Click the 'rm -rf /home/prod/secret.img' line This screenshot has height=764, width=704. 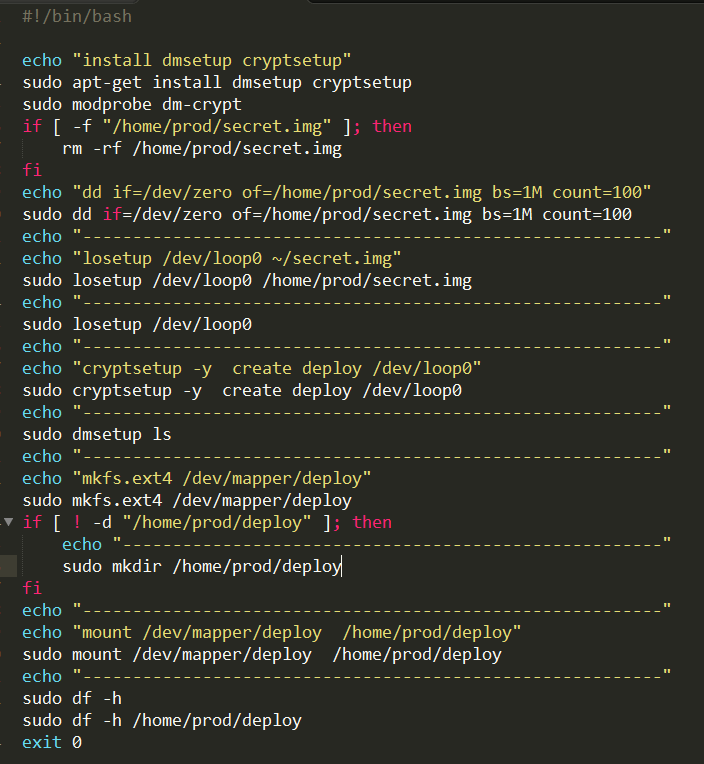click(202, 149)
